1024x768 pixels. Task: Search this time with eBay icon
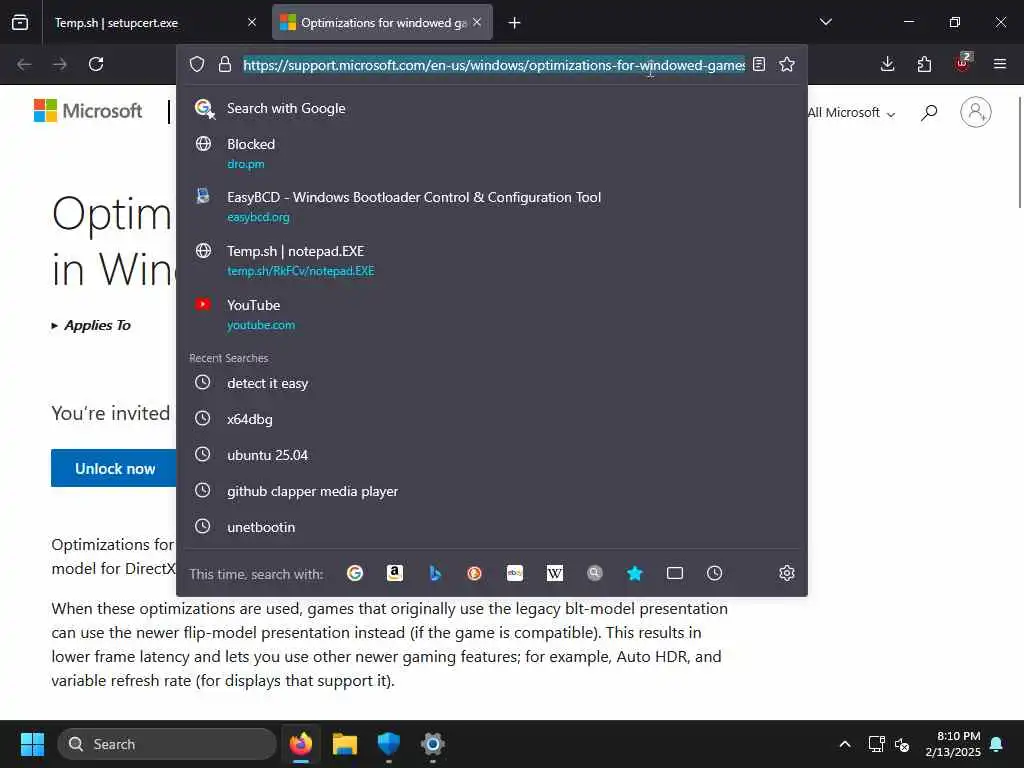[x=515, y=573]
